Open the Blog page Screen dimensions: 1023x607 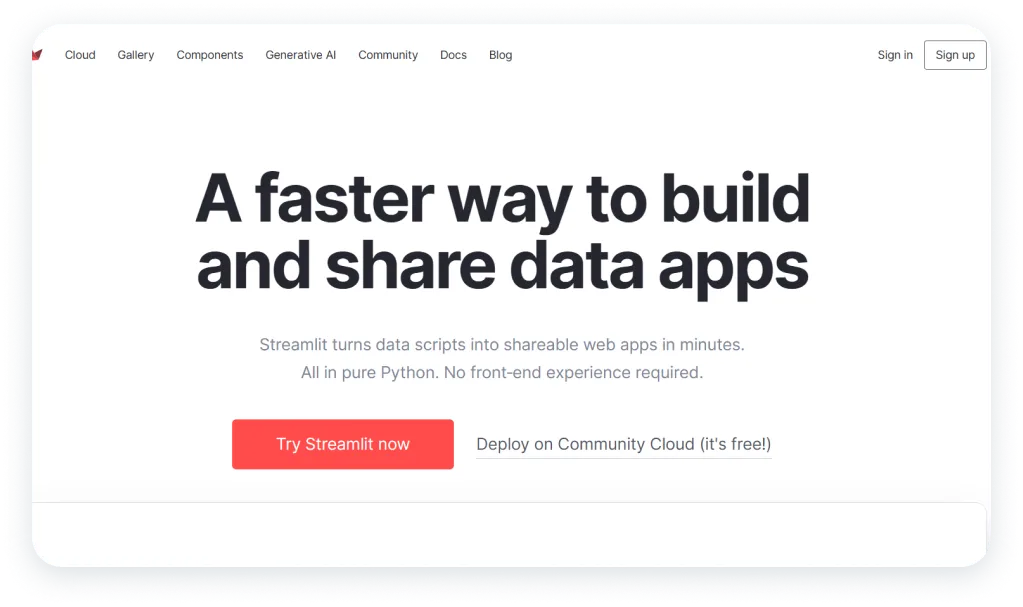tap(500, 55)
